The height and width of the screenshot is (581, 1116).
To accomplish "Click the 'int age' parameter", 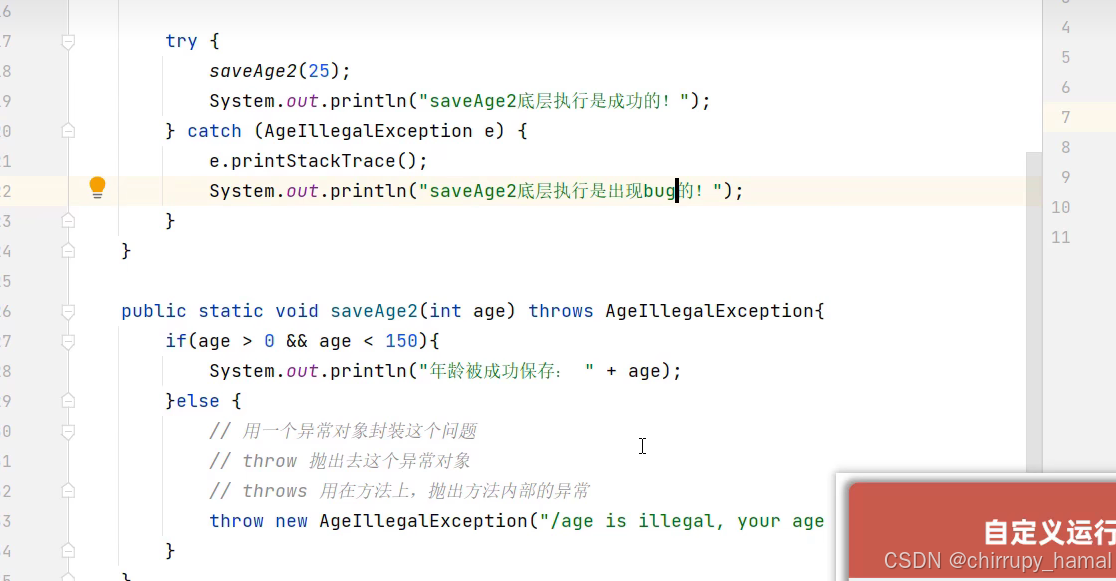I will [467, 311].
